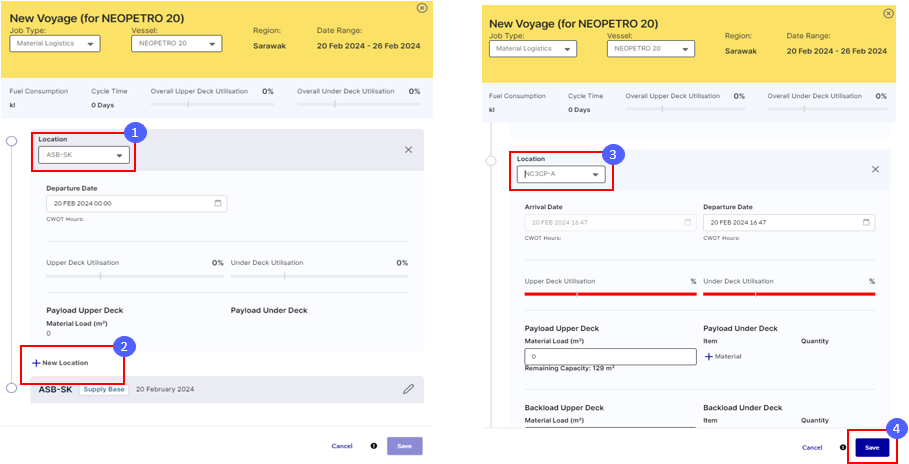Click right panel '20 Feb 2024 - 26 Feb 2024'
The height and width of the screenshot is (464, 909).
pos(837,51)
